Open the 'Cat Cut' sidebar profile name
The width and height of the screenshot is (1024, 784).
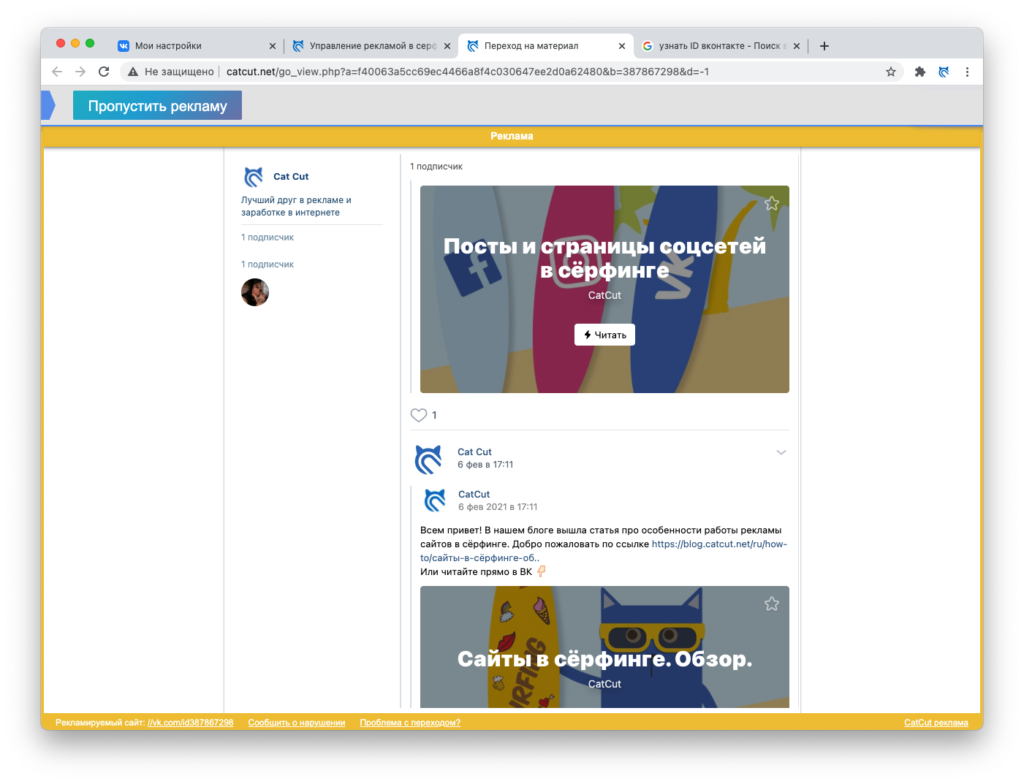point(291,176)
